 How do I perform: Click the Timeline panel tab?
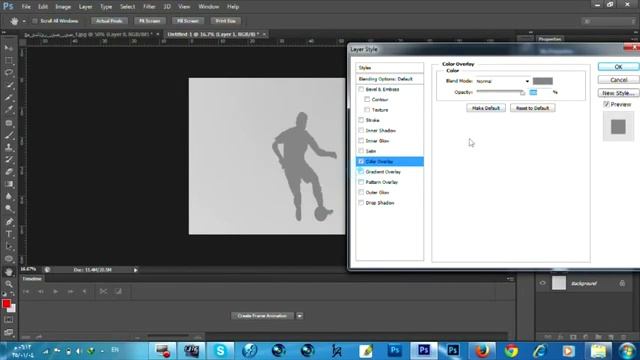click(x=32, y=279)
